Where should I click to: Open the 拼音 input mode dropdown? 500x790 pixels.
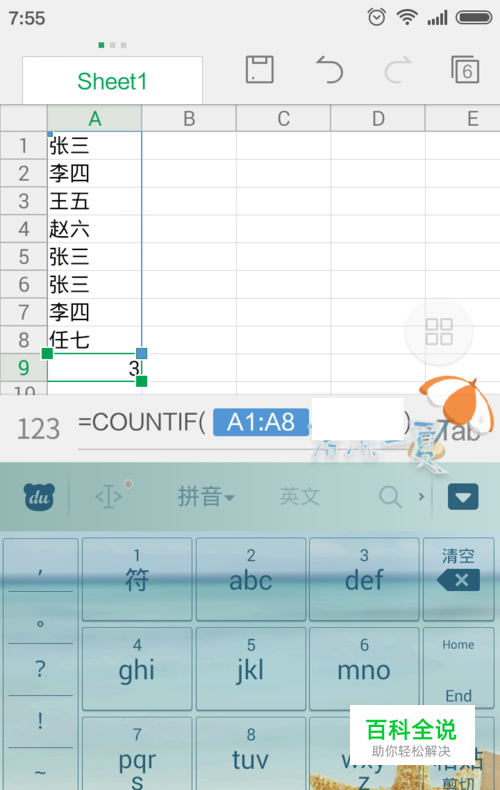[206, 497]
